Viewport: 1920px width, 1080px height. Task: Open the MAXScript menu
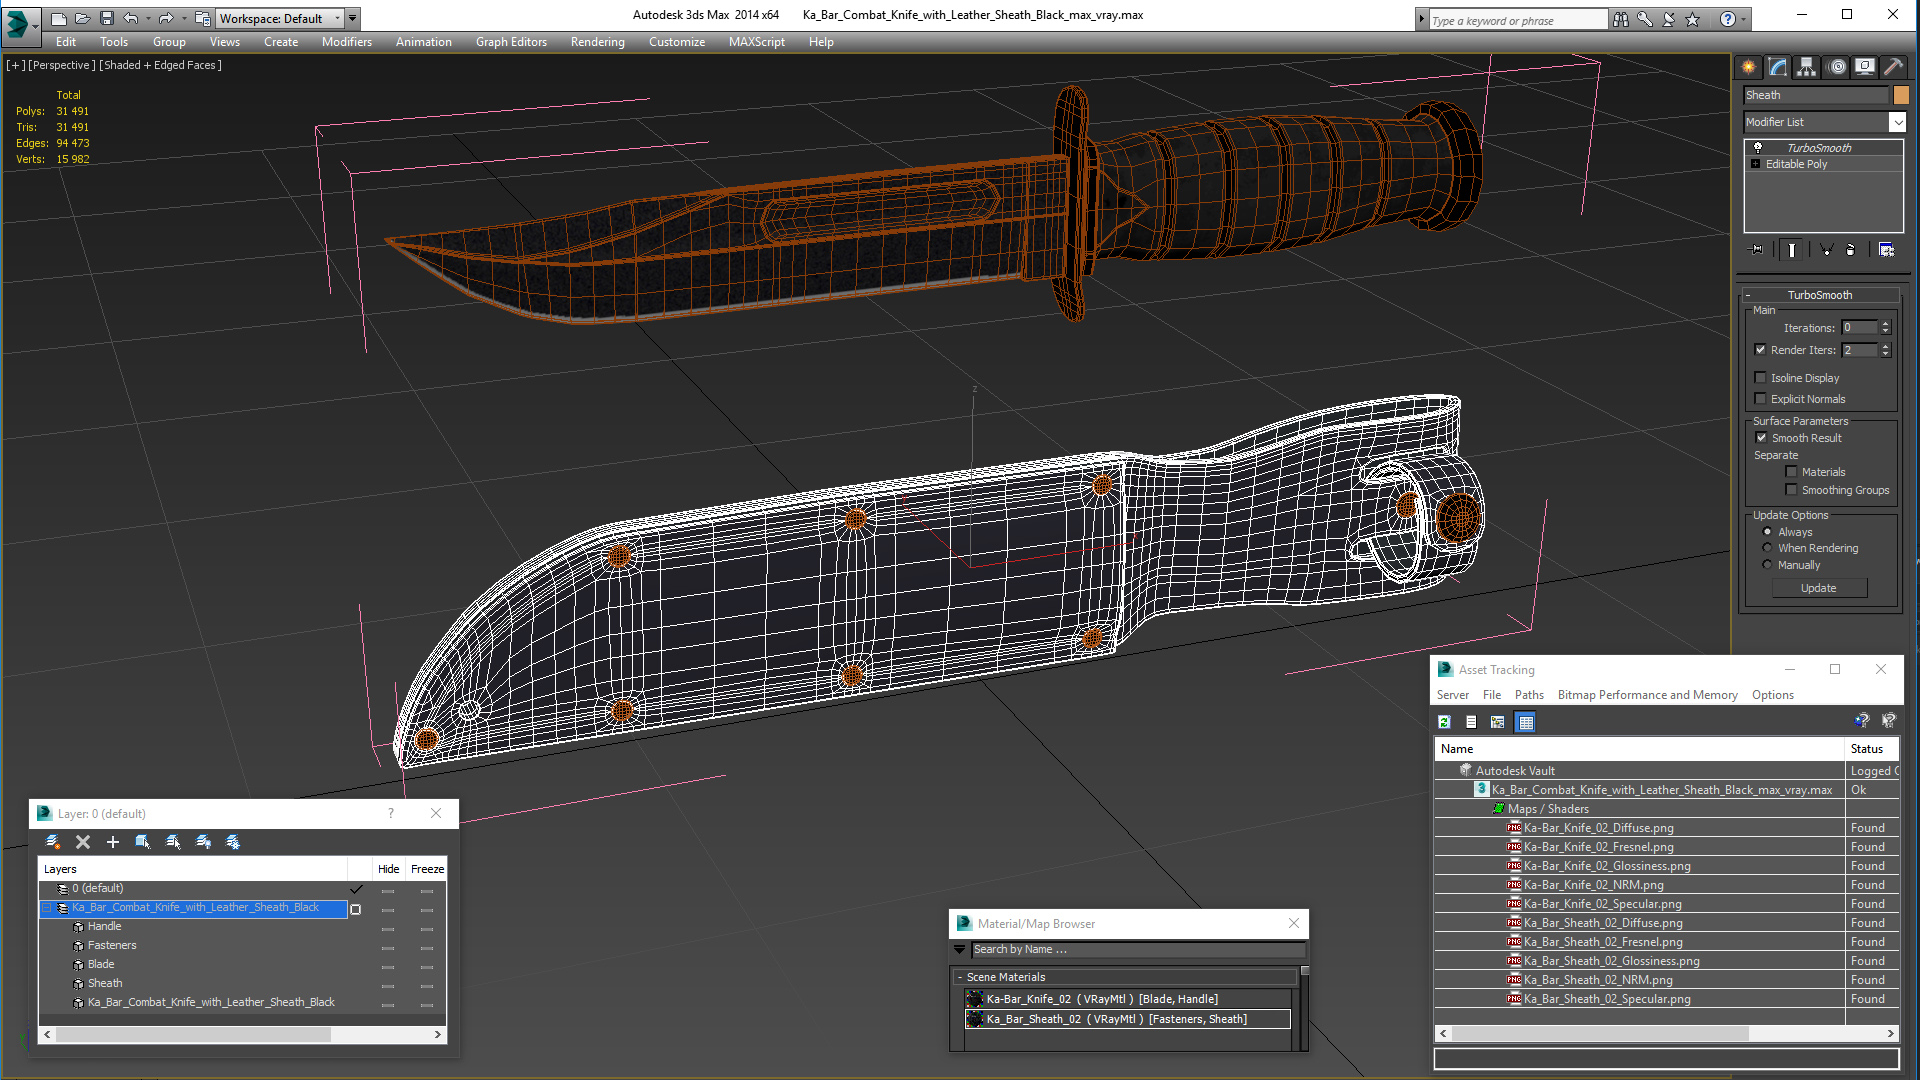[756, 42]
